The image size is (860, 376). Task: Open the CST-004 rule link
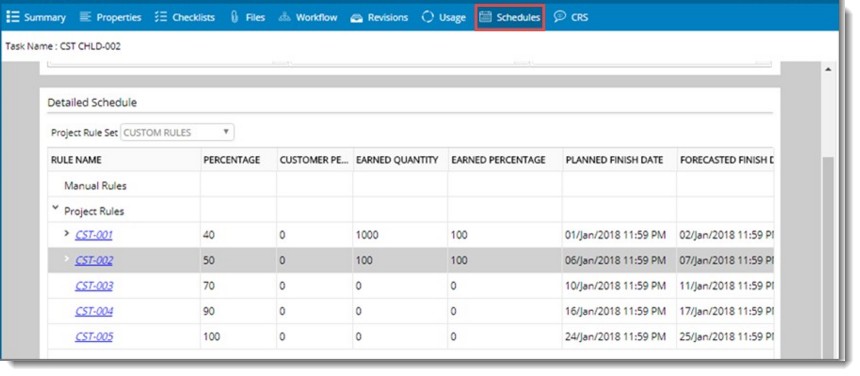[94, 311]
